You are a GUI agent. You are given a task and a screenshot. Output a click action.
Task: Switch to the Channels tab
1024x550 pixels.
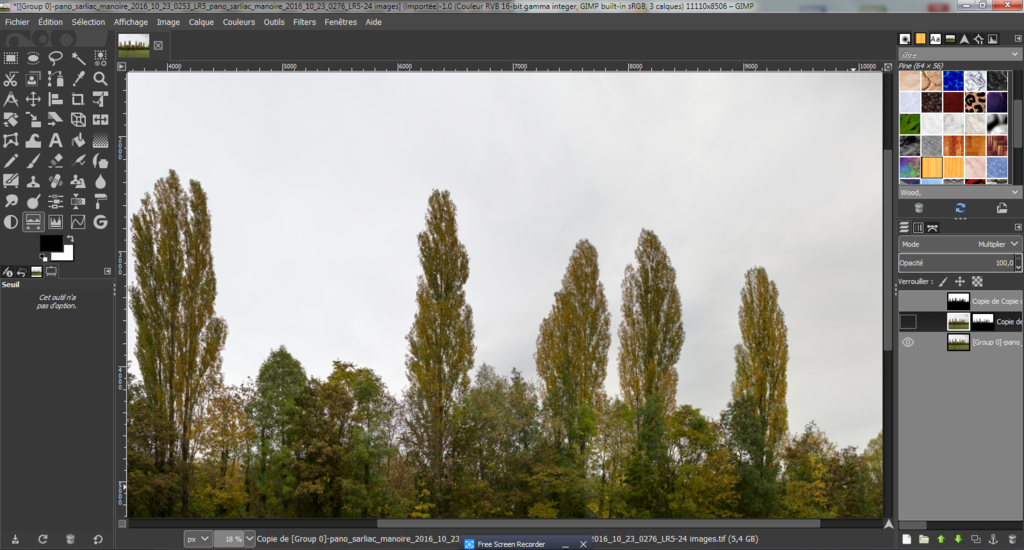click(x=918, y=227)
